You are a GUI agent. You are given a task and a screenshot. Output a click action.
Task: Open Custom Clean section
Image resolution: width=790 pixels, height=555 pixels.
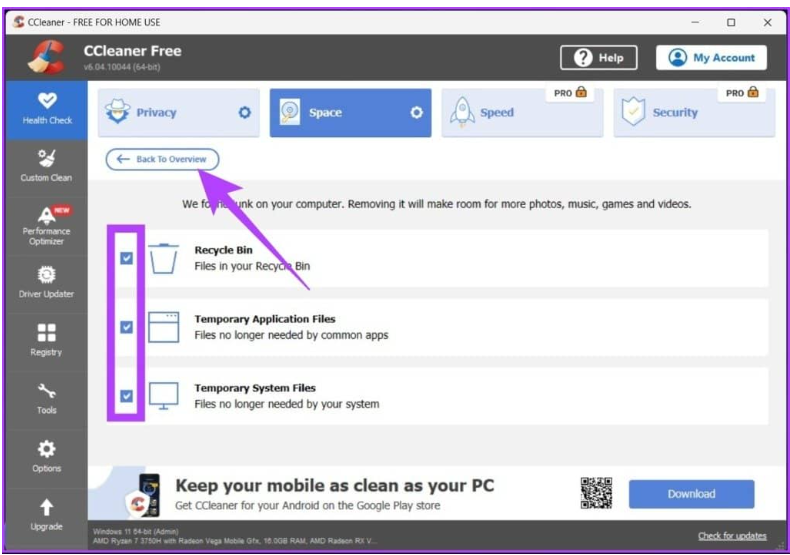click(x=47, y=165)
